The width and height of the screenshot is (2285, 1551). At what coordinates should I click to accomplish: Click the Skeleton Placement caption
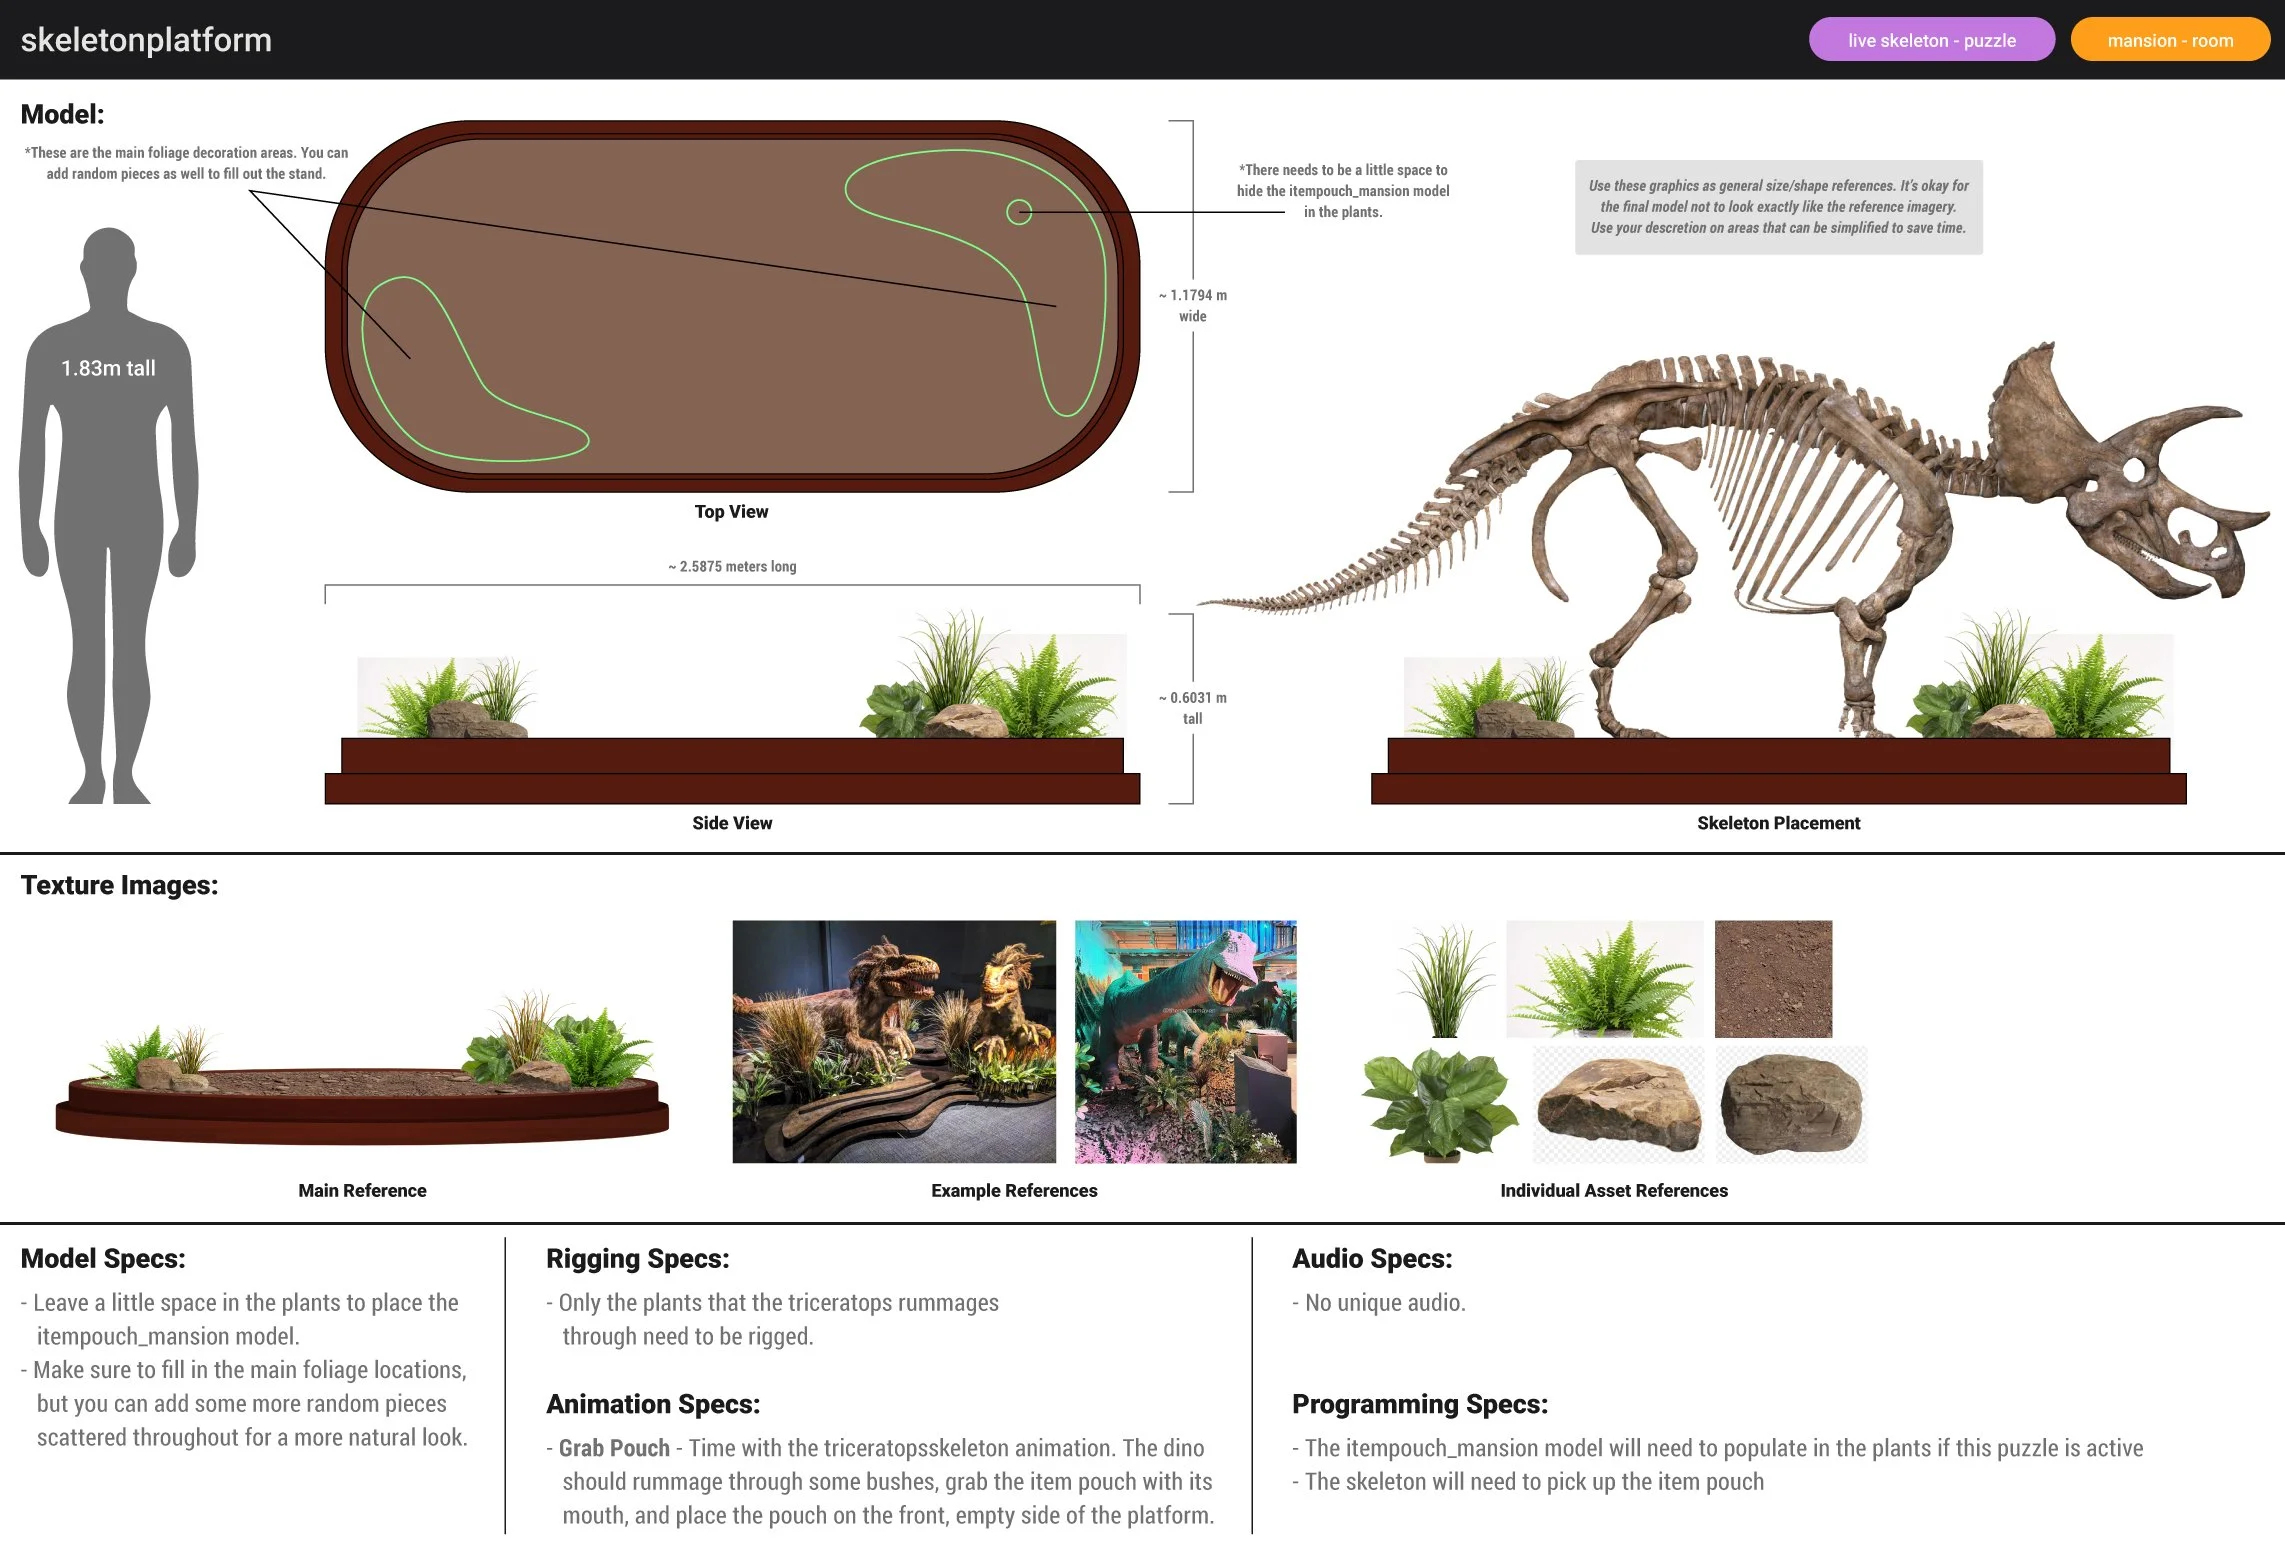pyautogui.click(x=1778, y=823)
